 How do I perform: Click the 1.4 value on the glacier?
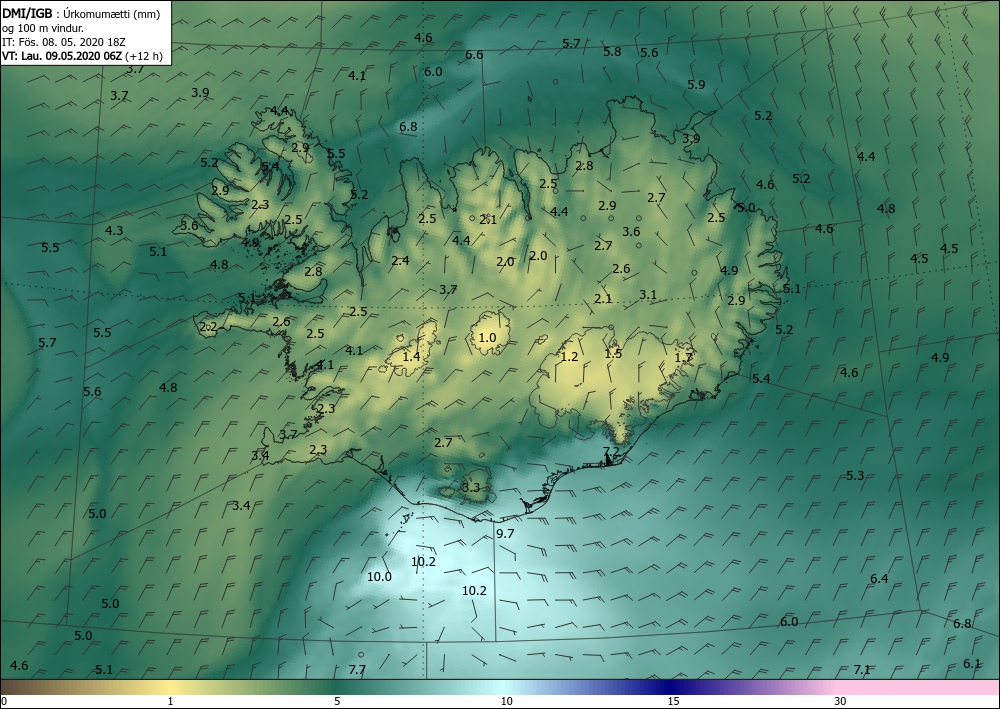tap(412, 356)
